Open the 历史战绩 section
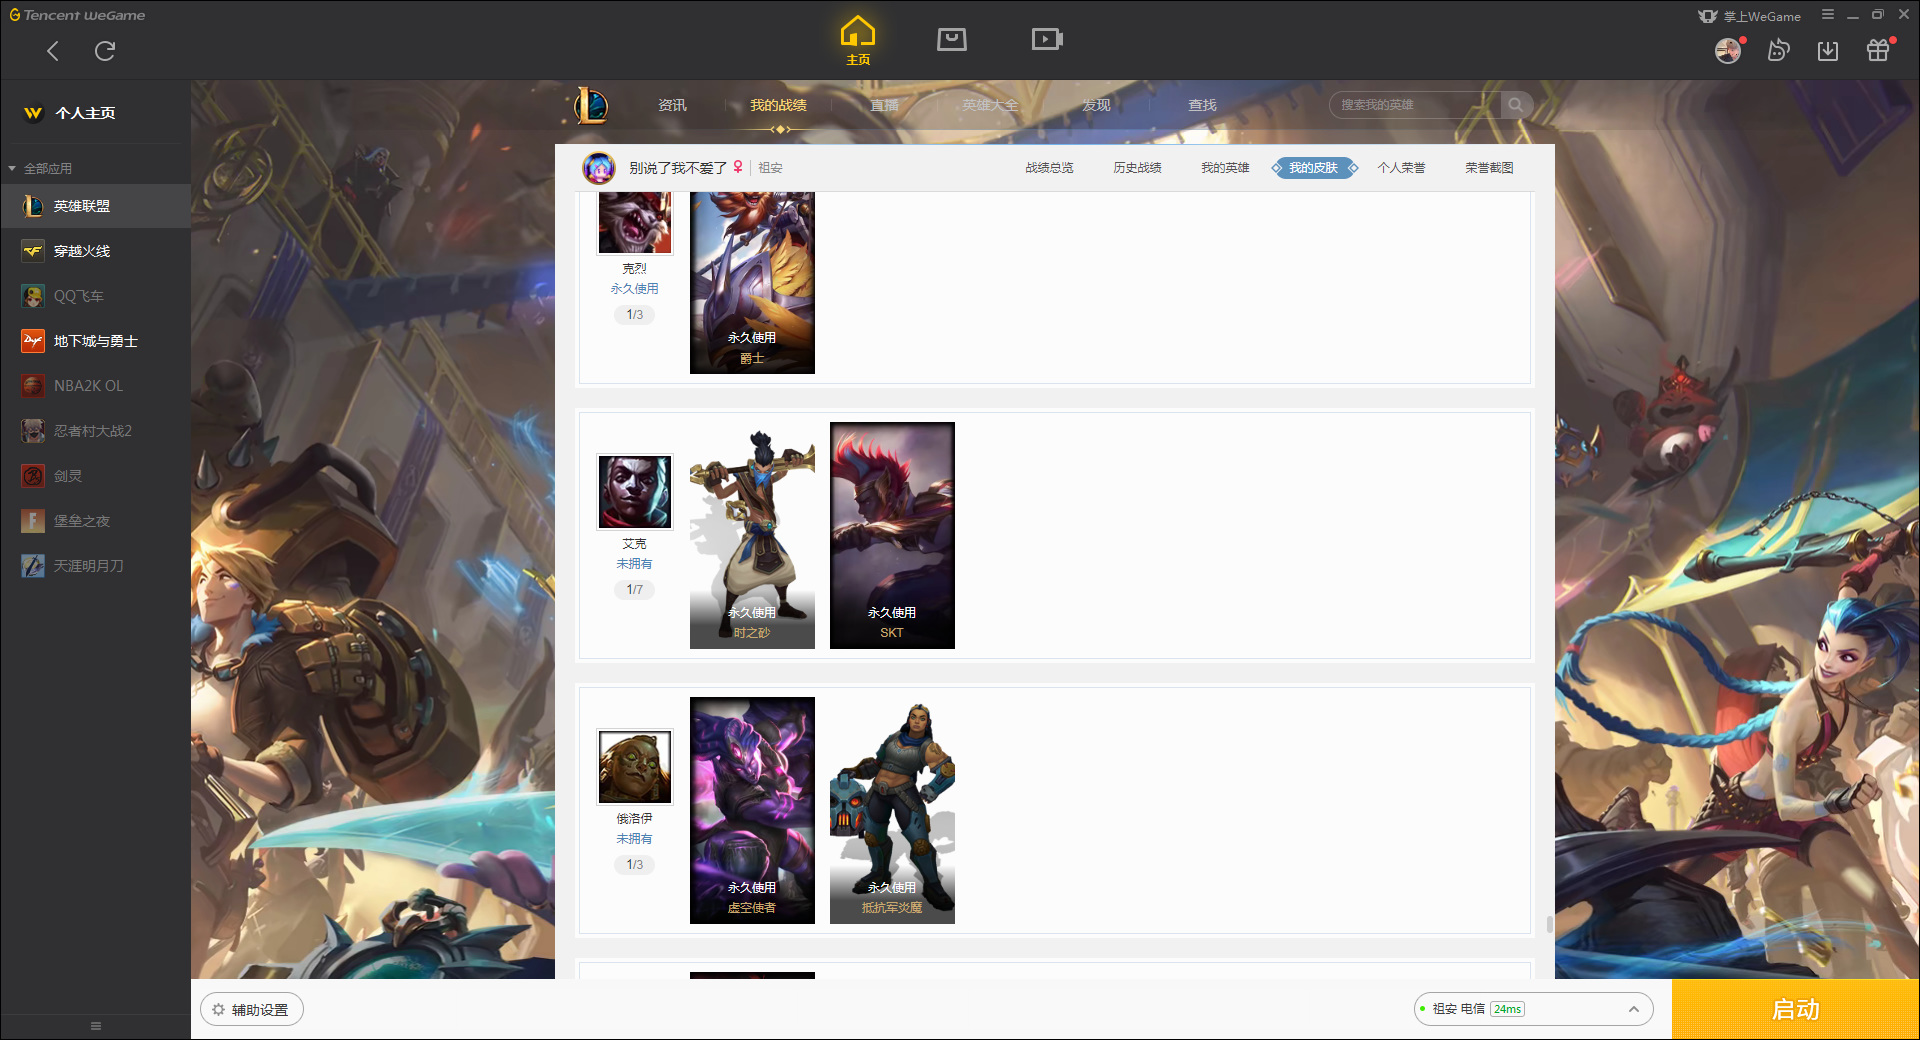Viewport: 1920px width, 1040px height. click(x=1137, y=168)
